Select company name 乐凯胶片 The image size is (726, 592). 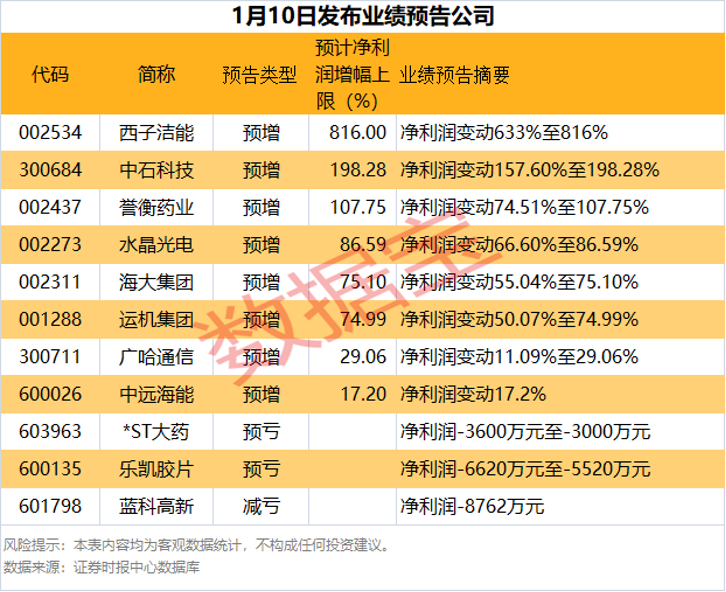[156, 470]
